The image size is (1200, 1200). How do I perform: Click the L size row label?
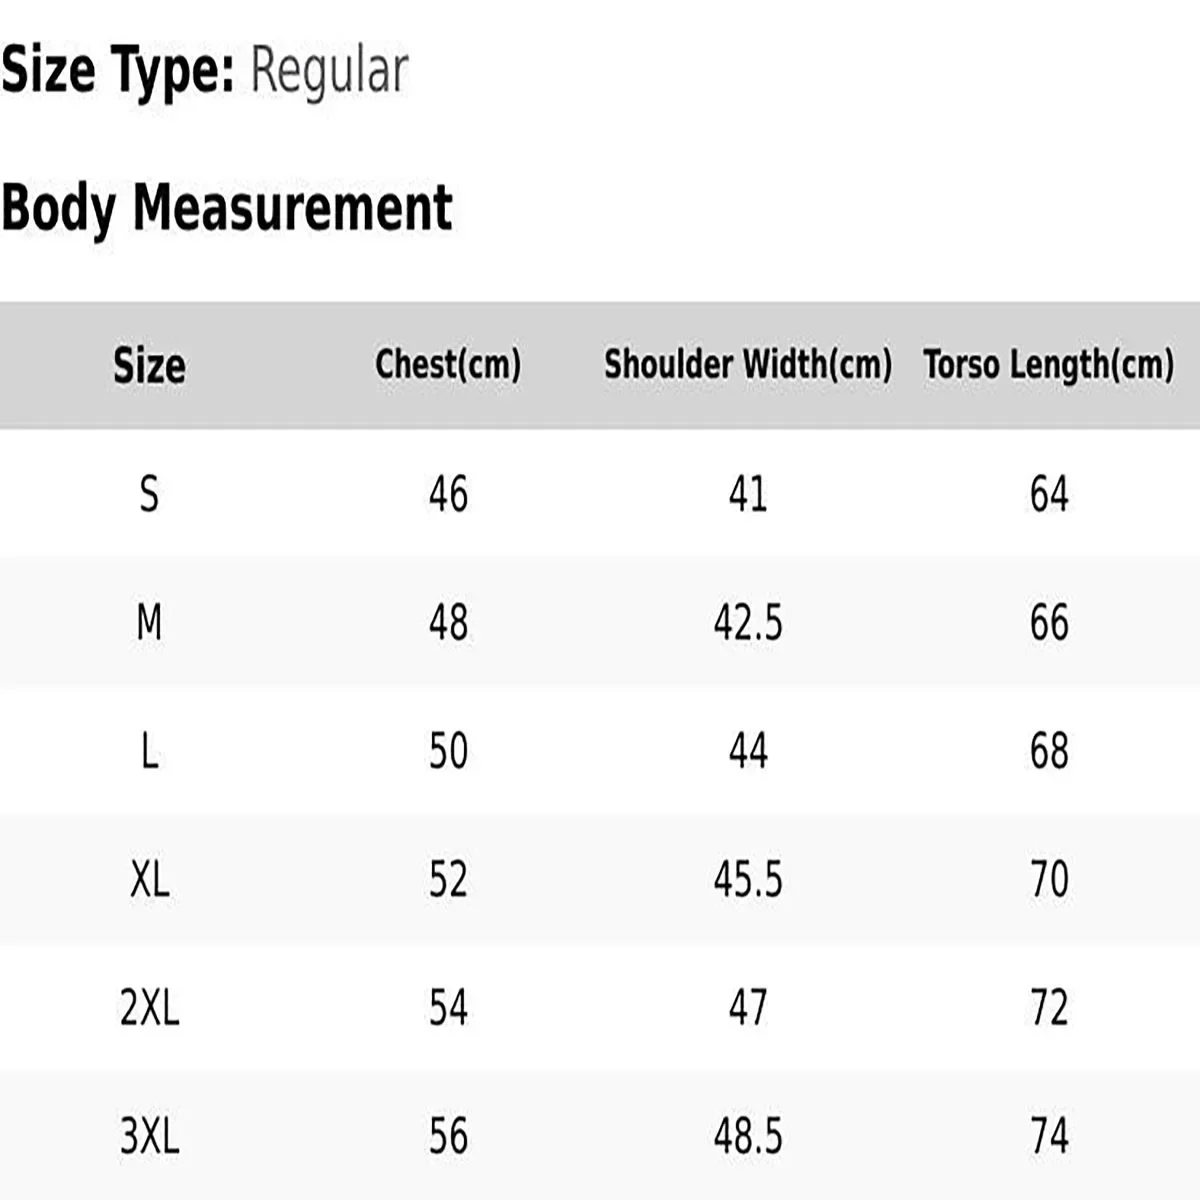(149, 751)
